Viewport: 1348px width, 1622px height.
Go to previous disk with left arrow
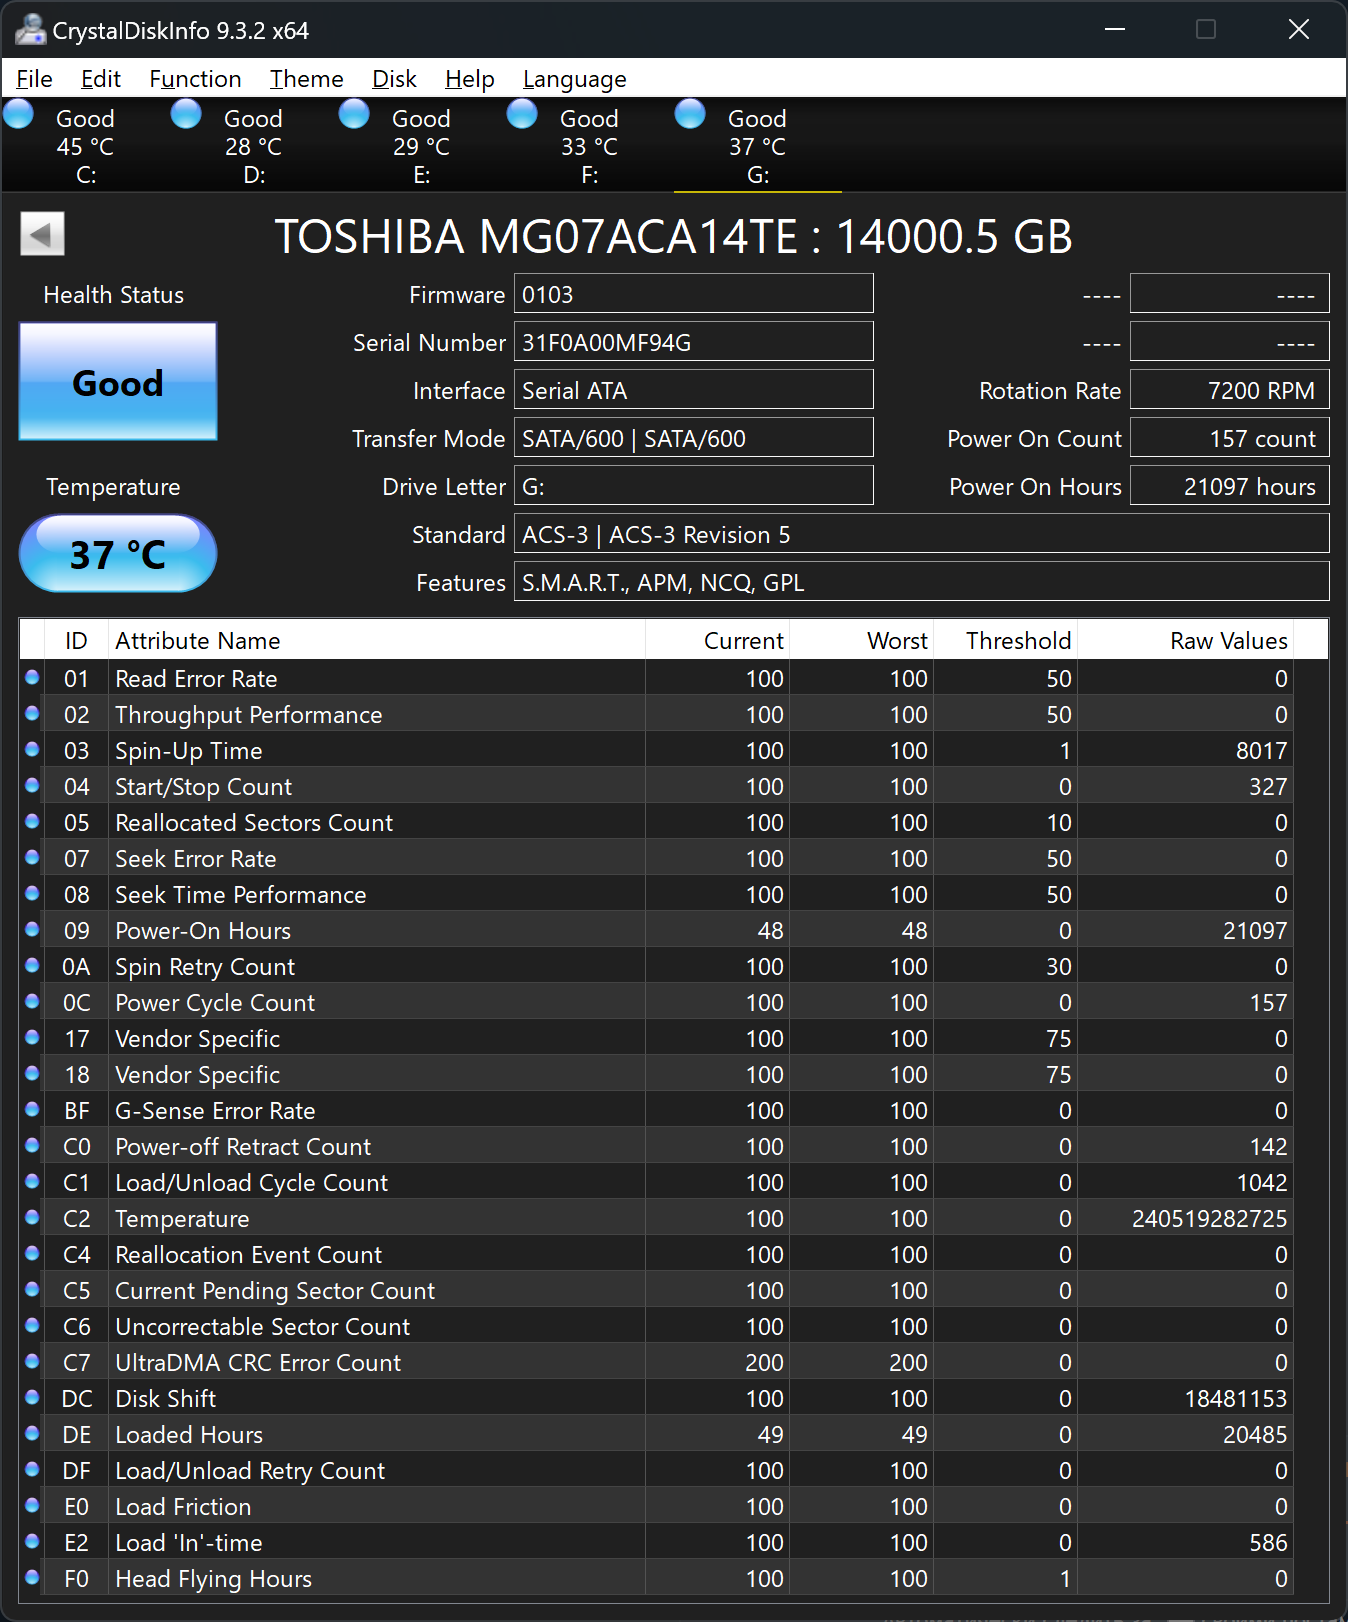point(42,234)
